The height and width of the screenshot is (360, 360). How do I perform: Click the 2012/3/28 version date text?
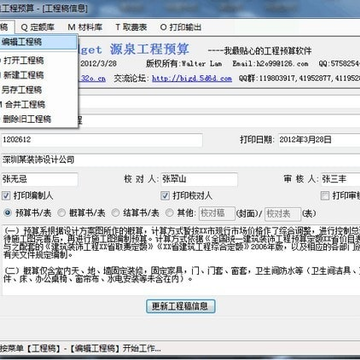(x=99, y=64)
